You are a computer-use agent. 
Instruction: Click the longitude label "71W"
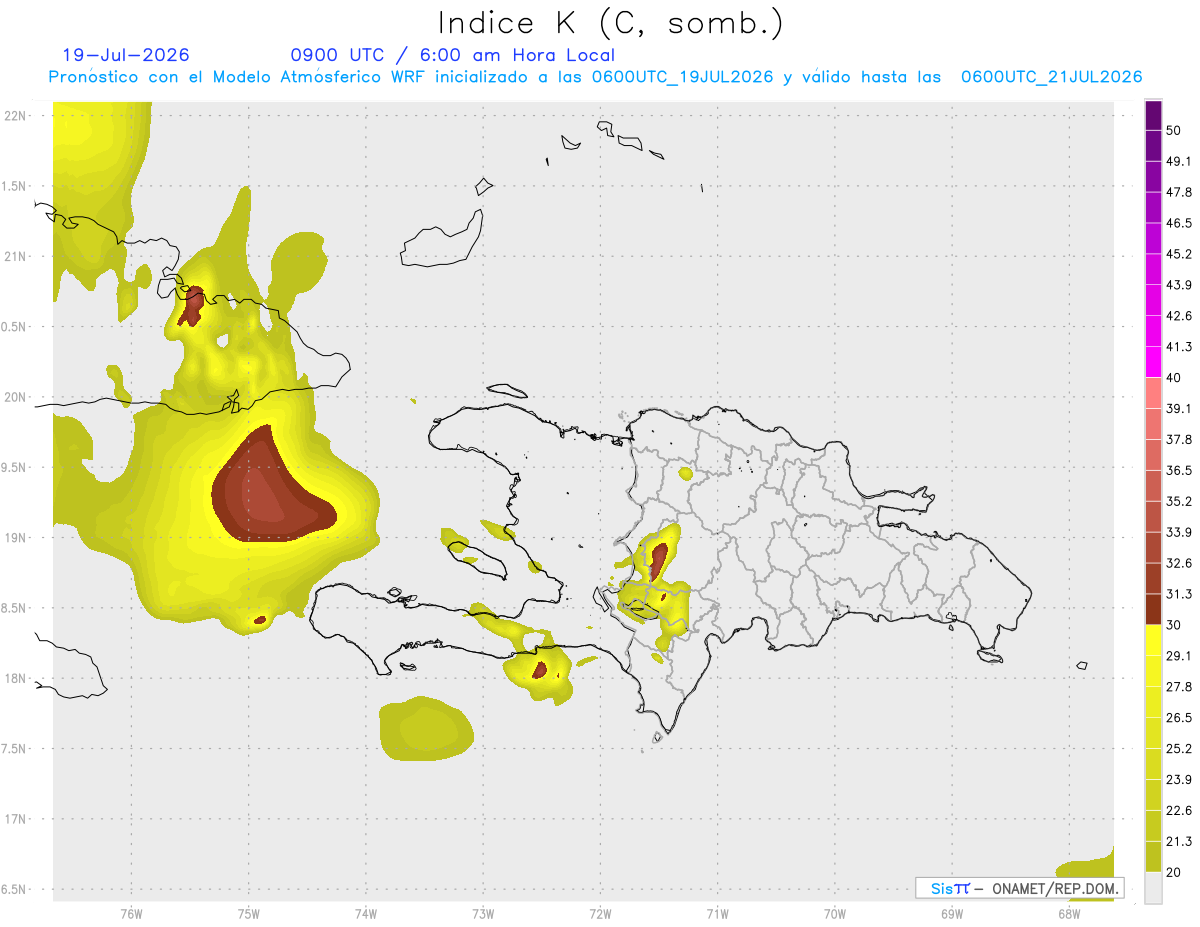click(x=717, y=913)
